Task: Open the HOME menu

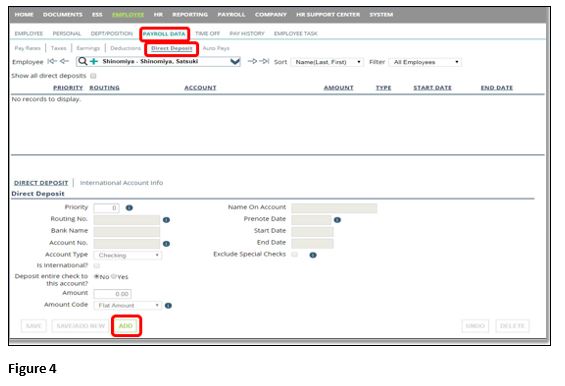Action: tap(24, 14)
